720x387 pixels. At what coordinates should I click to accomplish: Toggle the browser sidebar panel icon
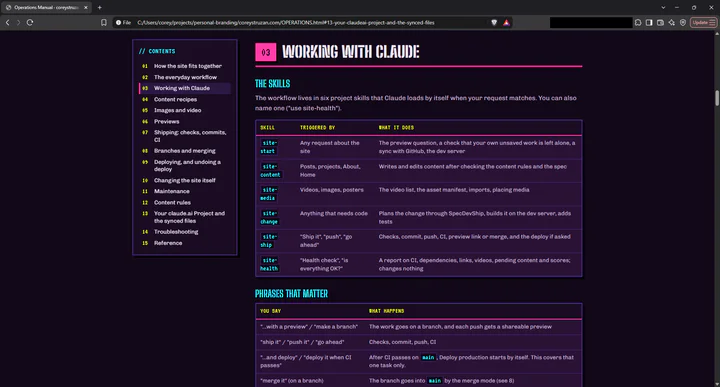[x=649, y=22]
